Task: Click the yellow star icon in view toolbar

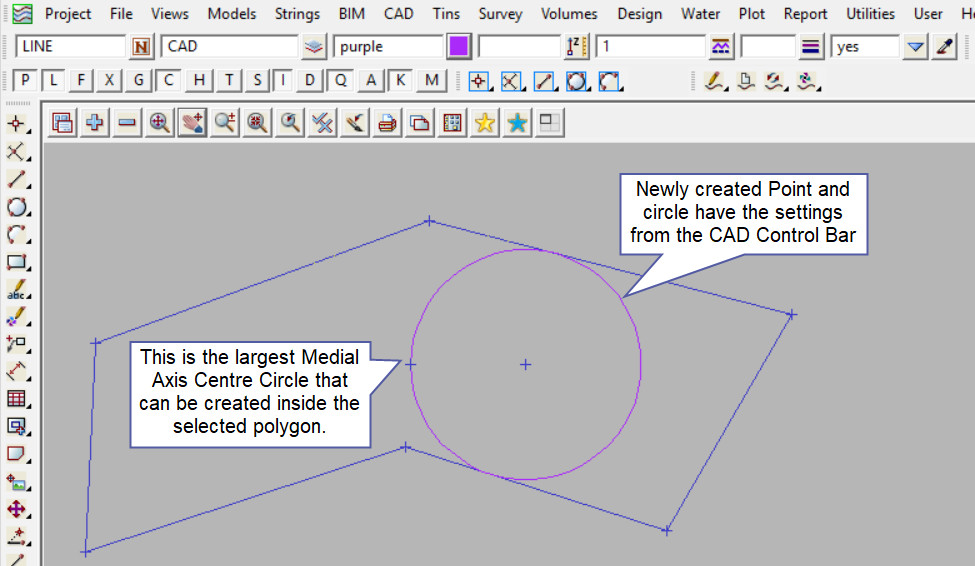Action: pos(485,123)
